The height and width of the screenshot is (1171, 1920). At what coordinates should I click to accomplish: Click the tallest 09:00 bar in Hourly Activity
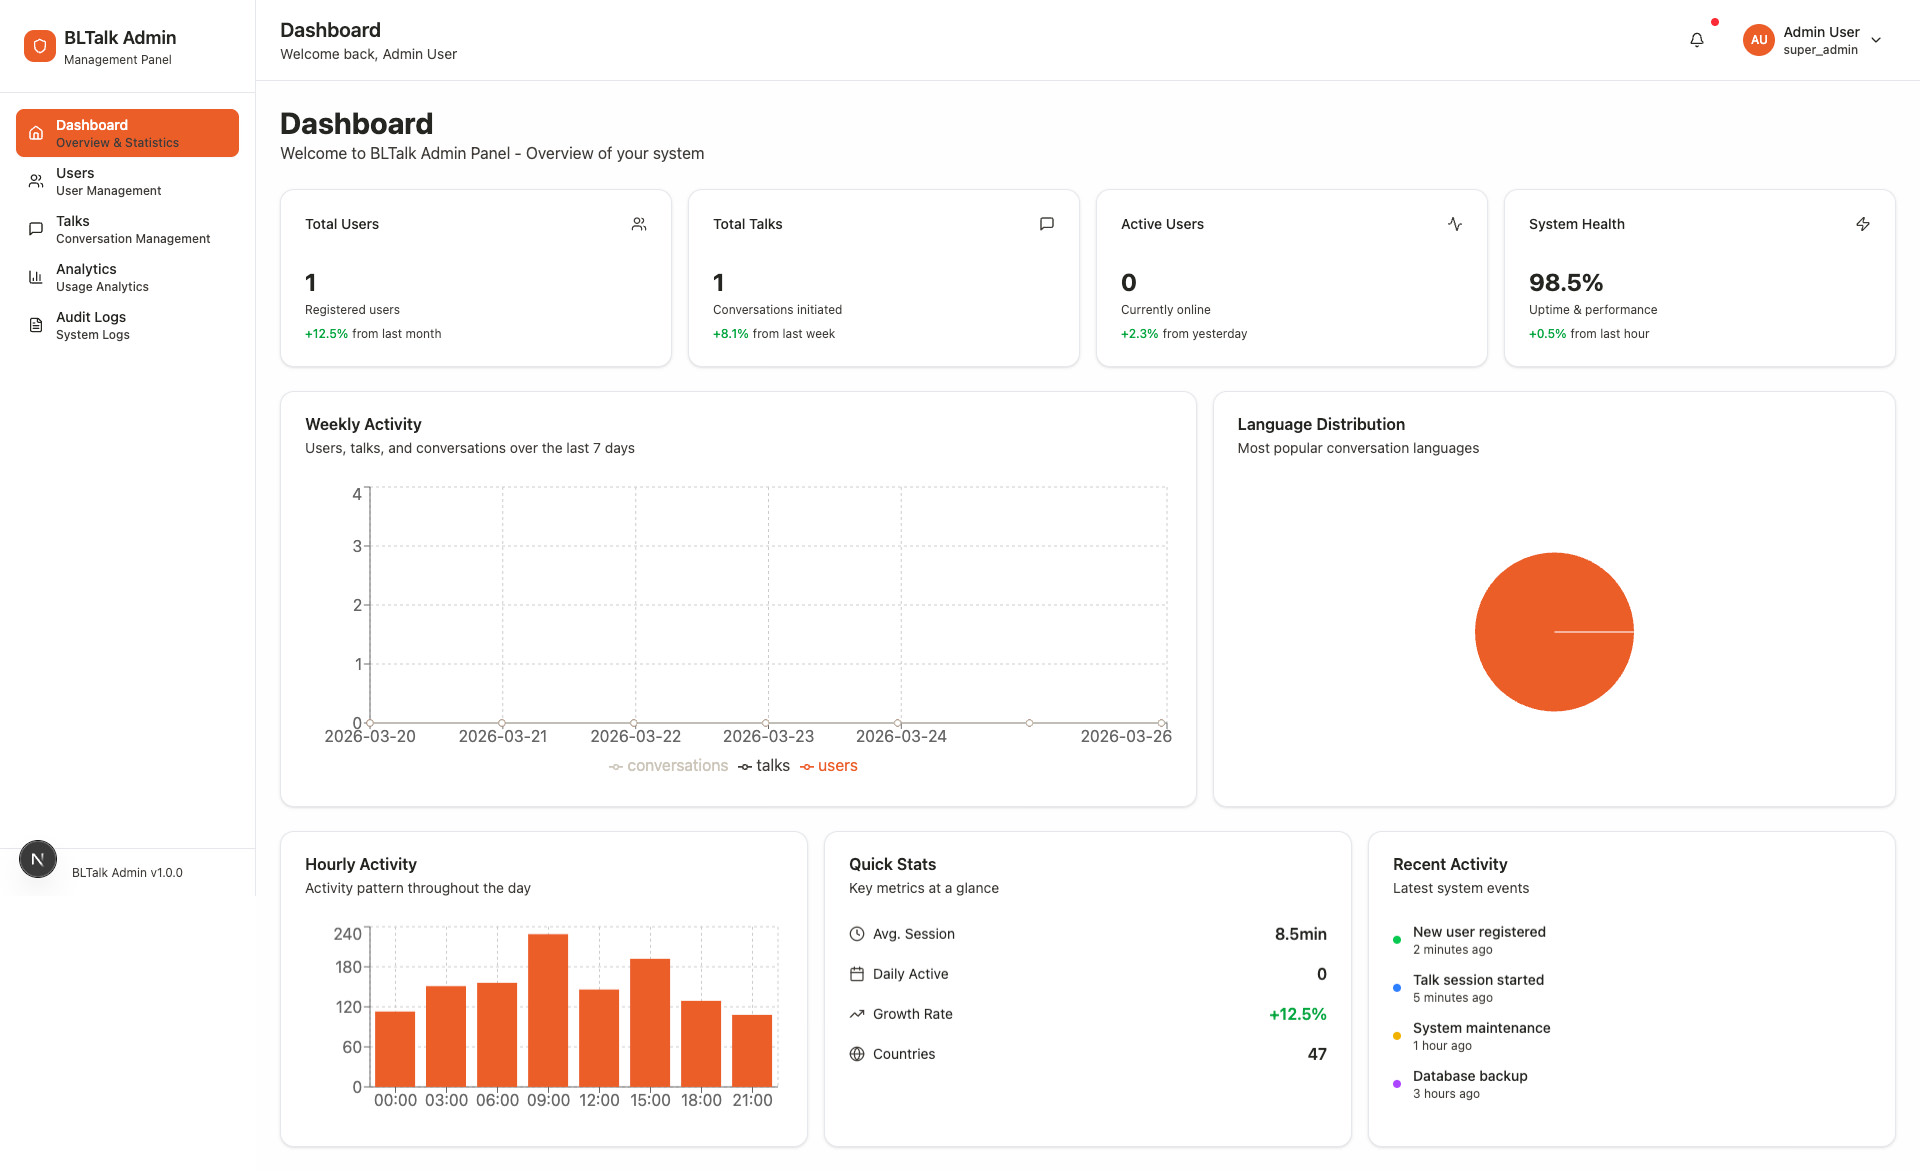pyautogui.click(x=548, y=1010)
